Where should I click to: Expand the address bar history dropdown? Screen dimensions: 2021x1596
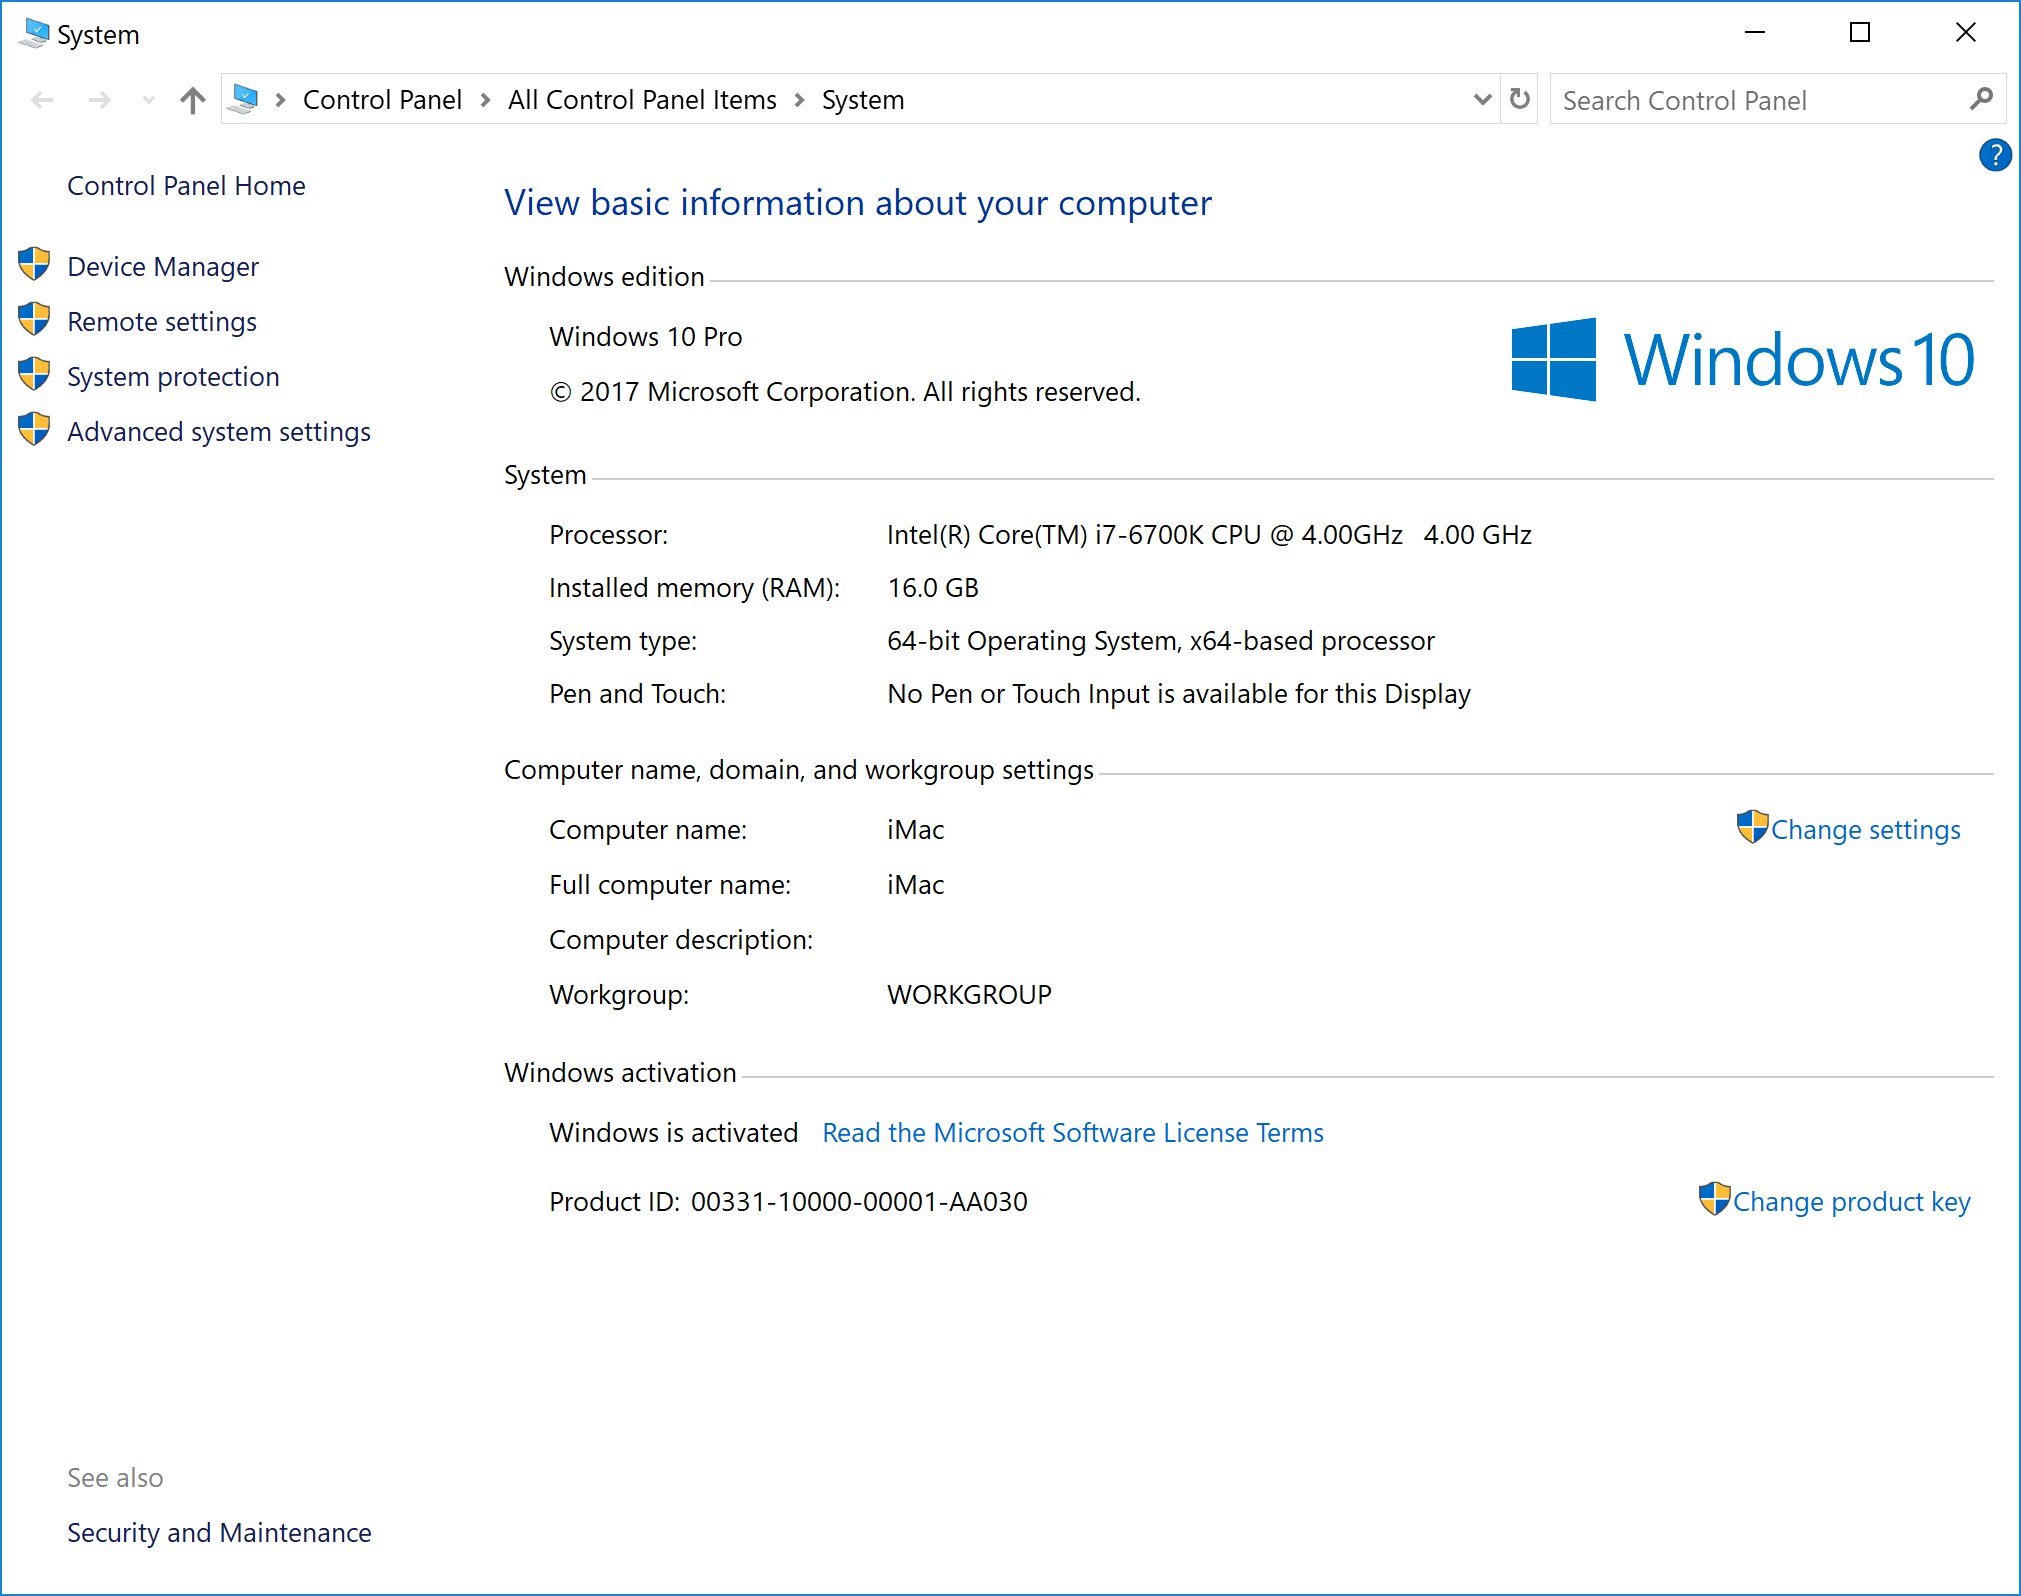tap(1482, 99)
